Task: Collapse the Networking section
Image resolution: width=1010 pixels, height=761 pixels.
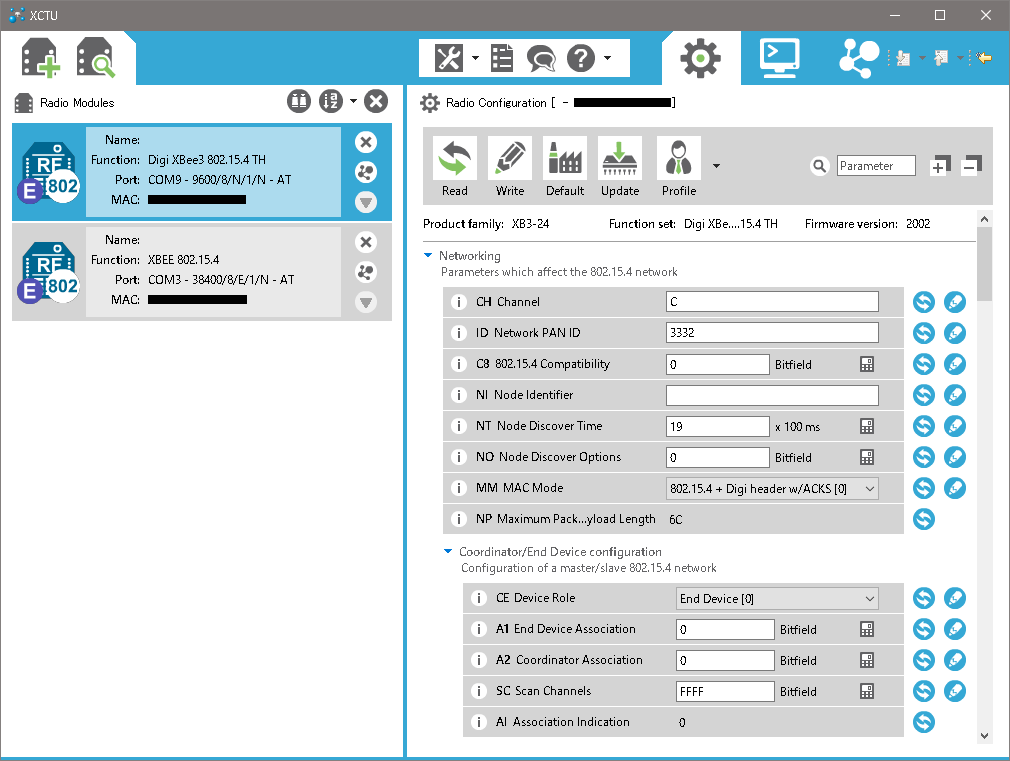Action: [428, 256]
